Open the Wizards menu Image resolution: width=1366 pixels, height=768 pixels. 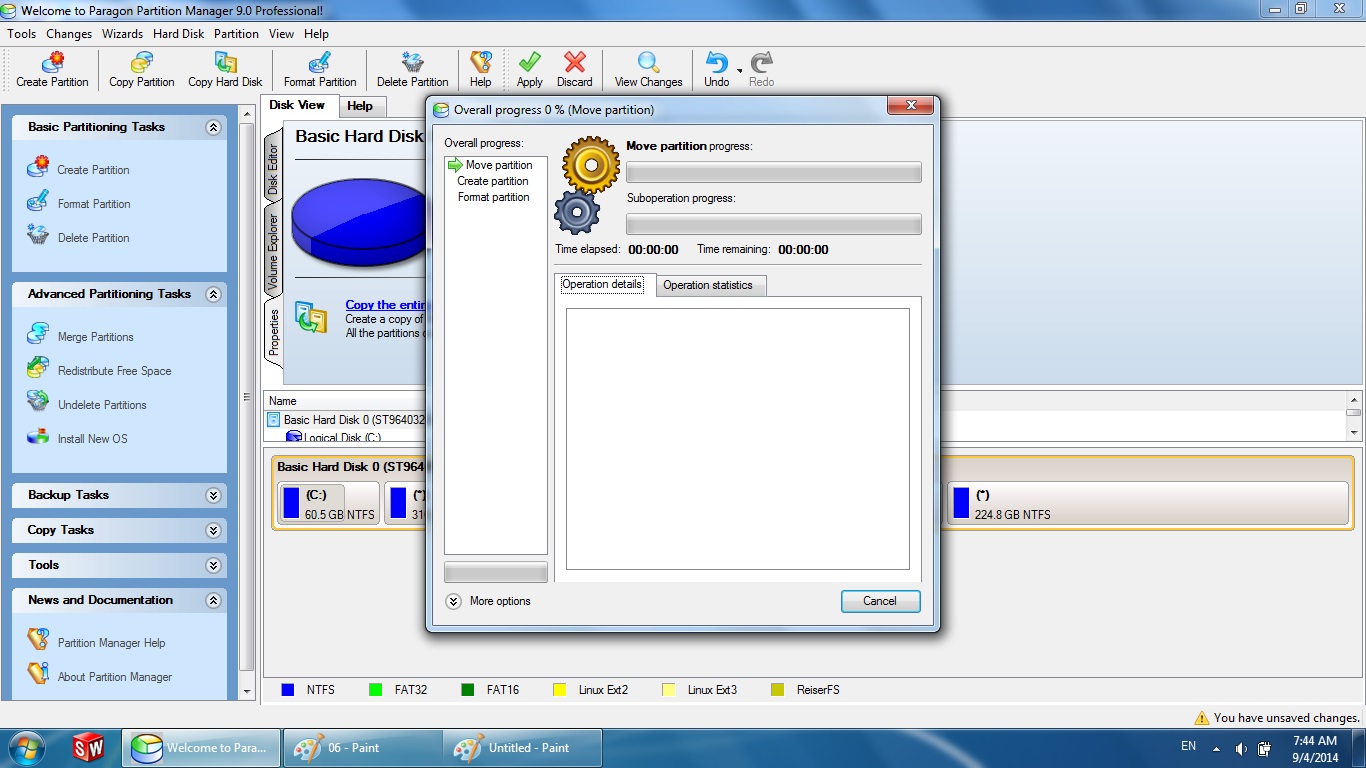pyautogui.click(x=122, y=34)
